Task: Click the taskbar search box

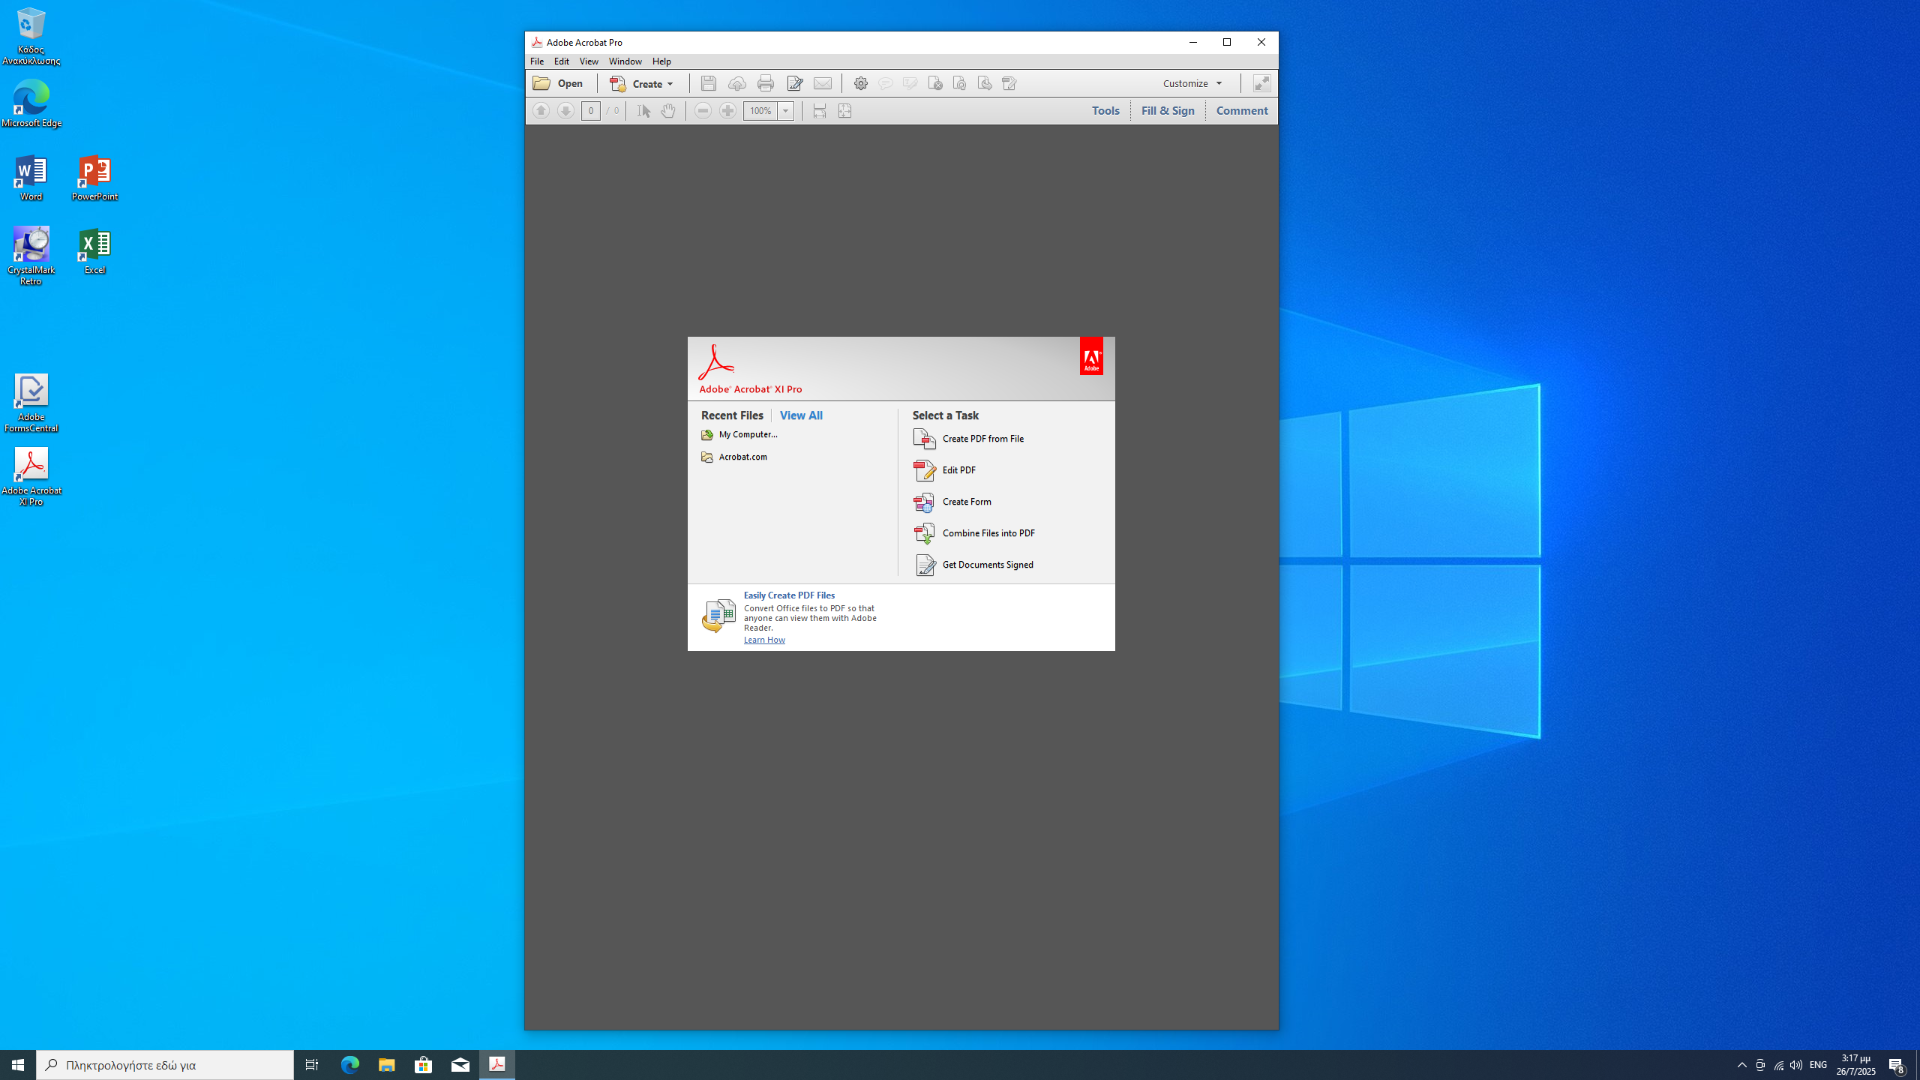Action: (165, 1065)
